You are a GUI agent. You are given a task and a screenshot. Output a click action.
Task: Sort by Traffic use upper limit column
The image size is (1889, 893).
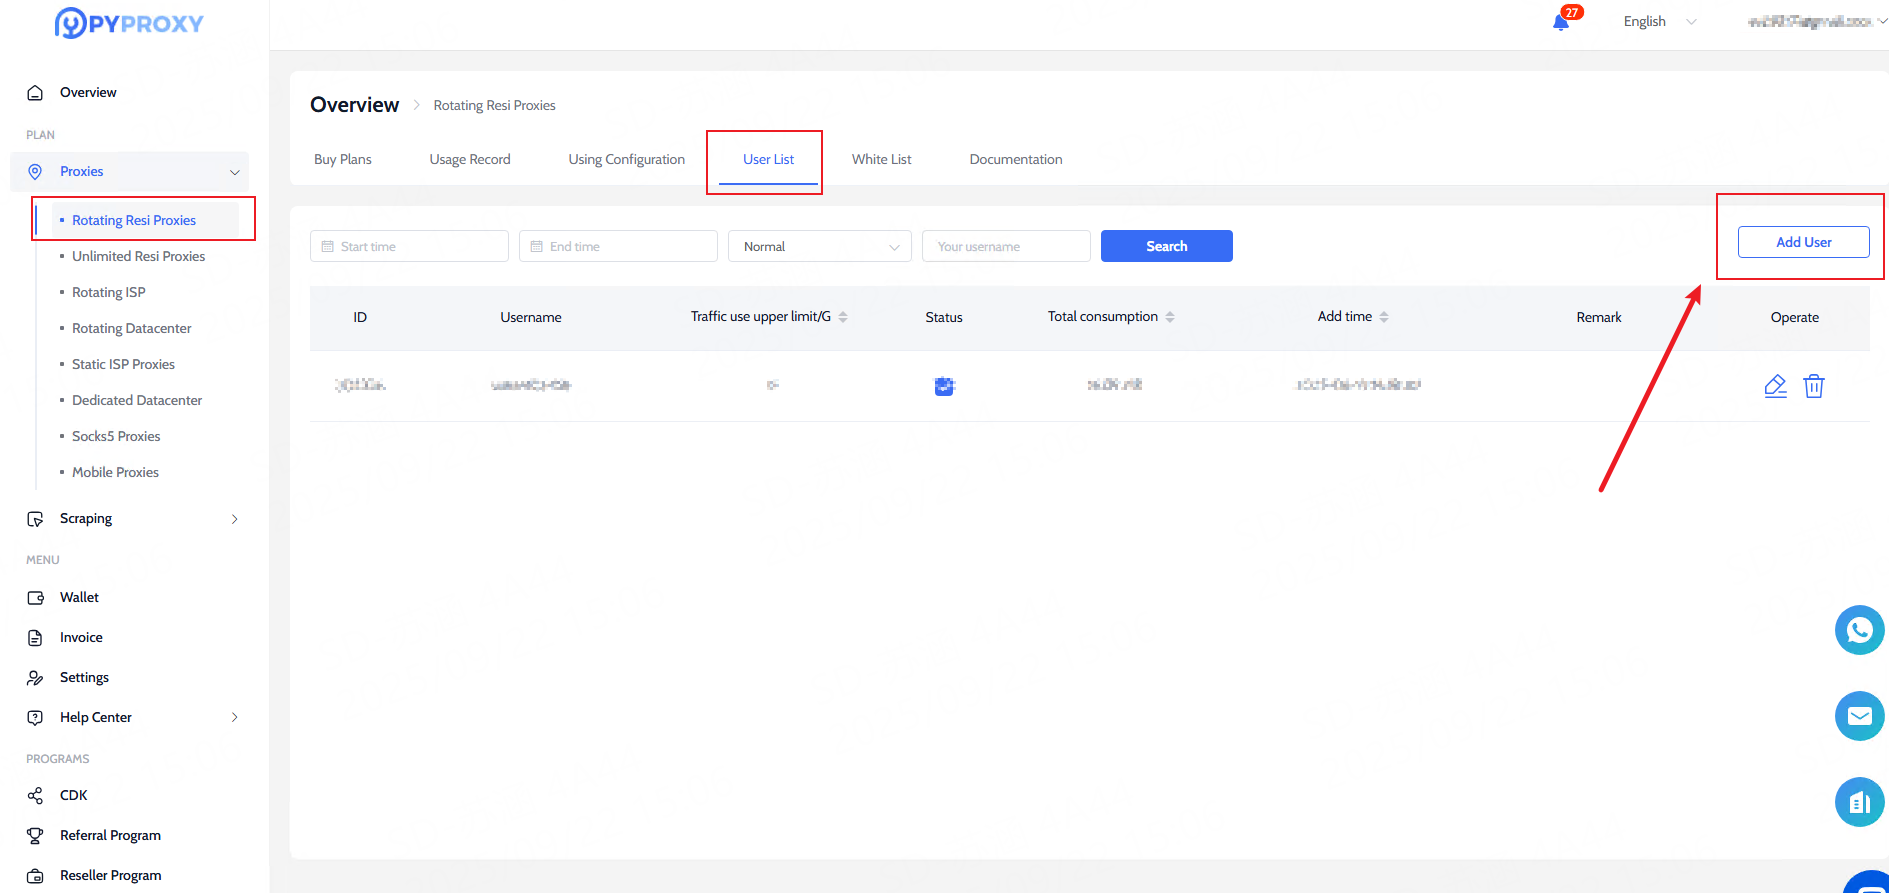[x=843, y=317]
